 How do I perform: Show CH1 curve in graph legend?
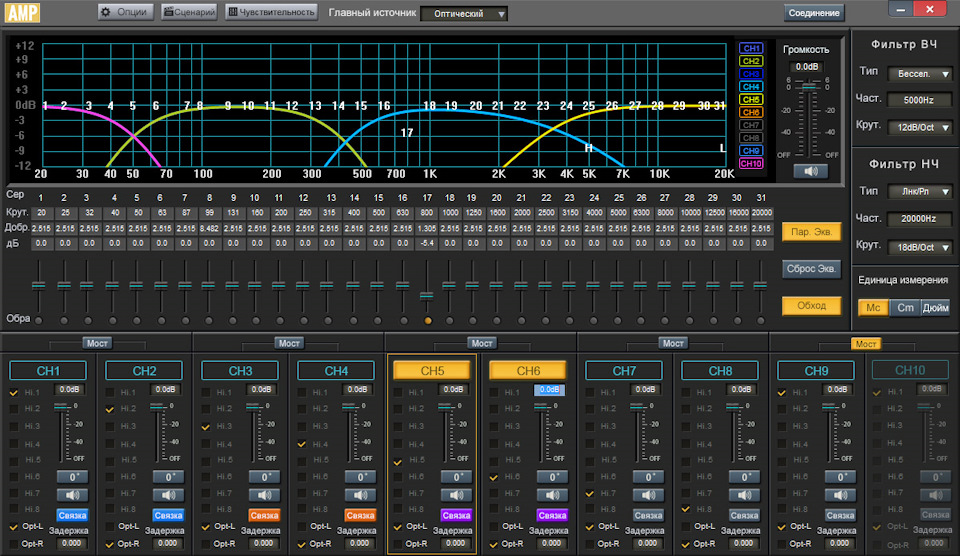point(751,48)
